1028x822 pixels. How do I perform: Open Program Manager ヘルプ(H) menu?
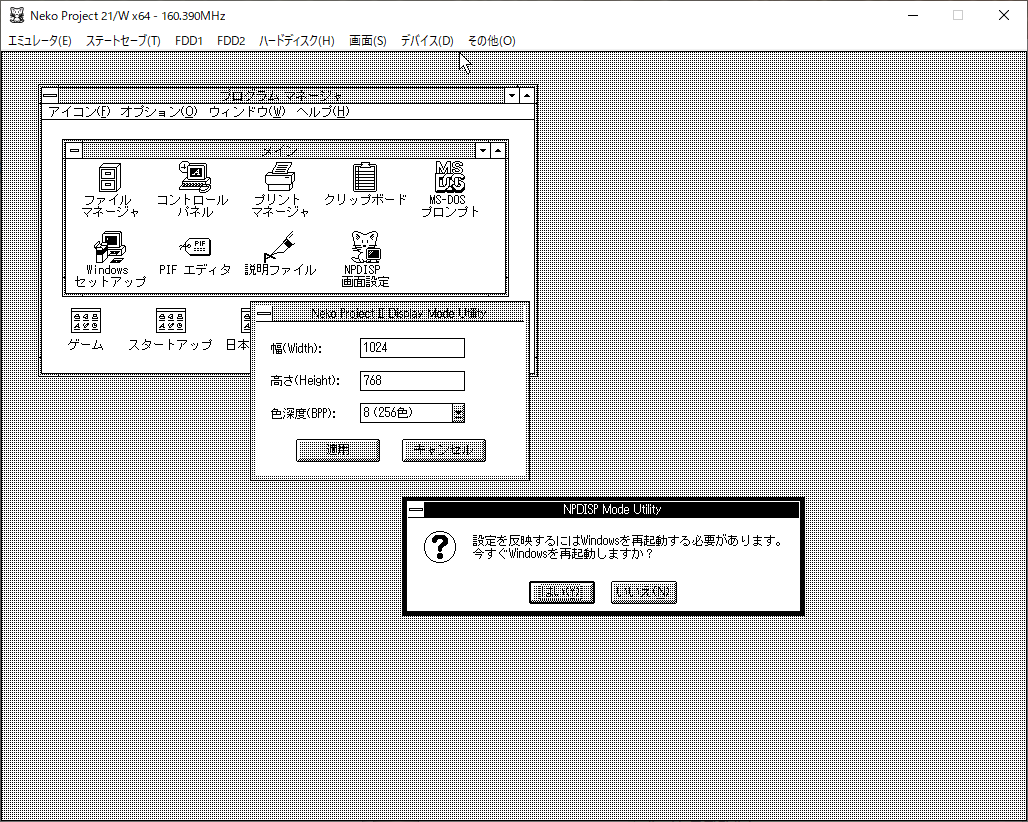click(x=323, y=111)
